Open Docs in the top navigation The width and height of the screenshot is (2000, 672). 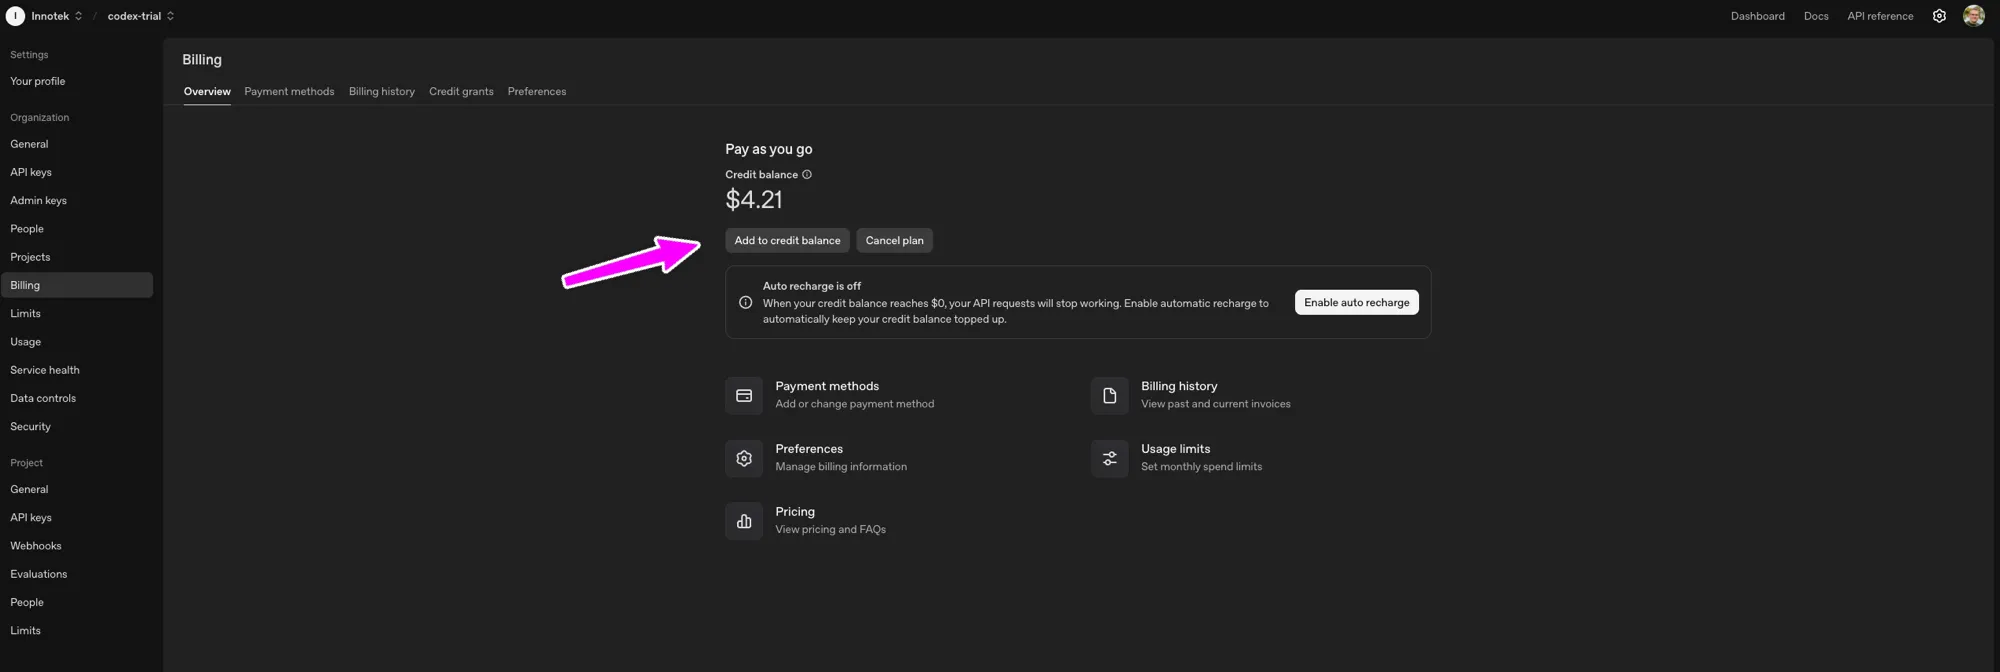click(1816, 16)
